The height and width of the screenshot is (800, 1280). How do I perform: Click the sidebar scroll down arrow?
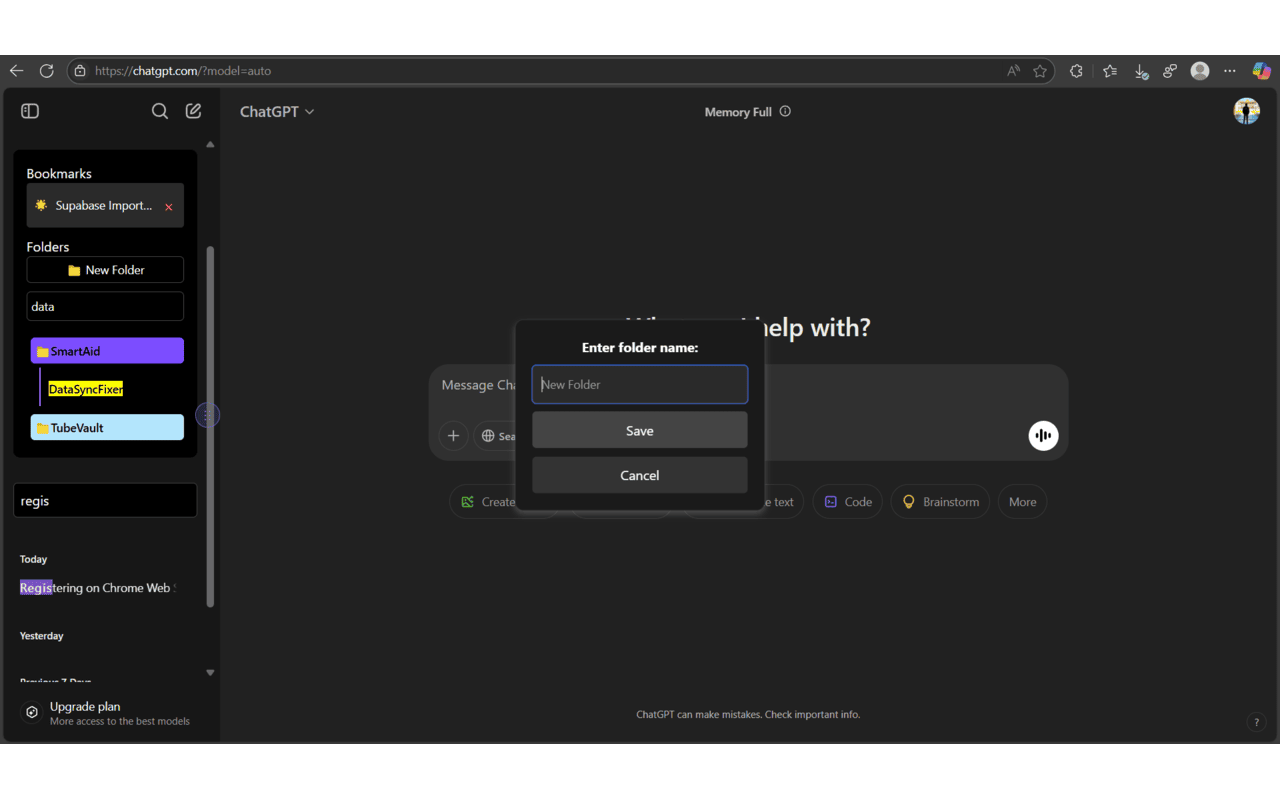(x=210, y=673)
